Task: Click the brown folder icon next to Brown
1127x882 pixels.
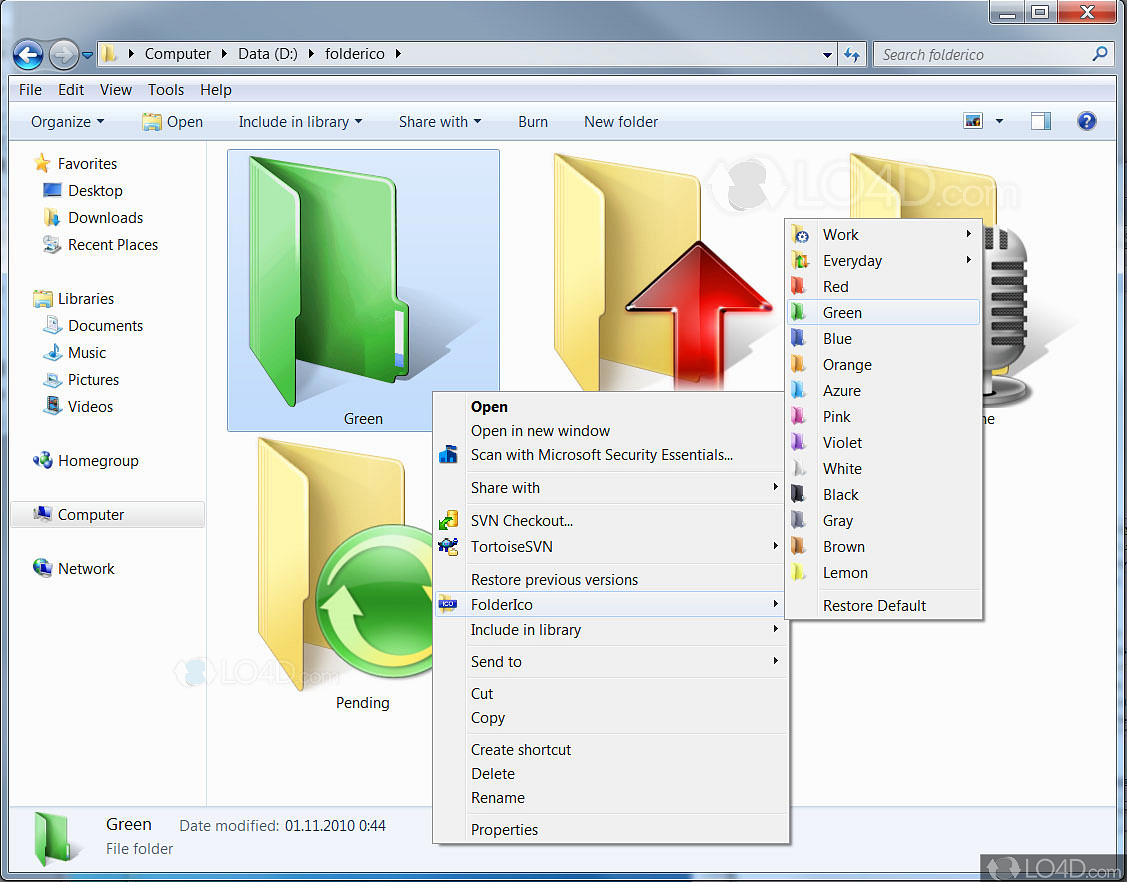Action: tap(798, 546)
